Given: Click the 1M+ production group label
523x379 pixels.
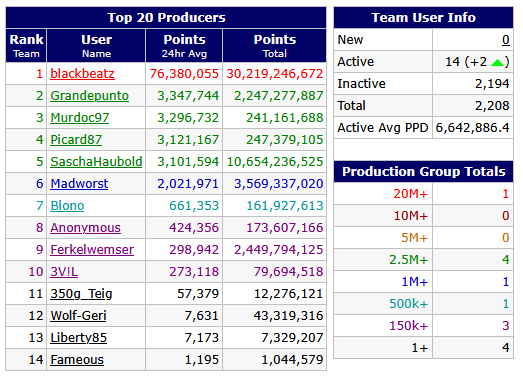Looking at the screenshot, I should coord(415,282).
